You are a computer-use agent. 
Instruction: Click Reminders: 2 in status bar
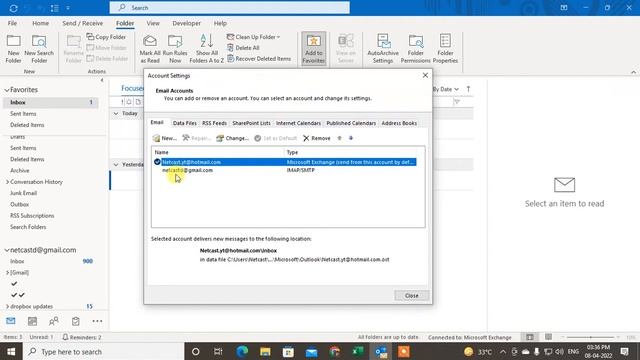(x=82, y=337)
